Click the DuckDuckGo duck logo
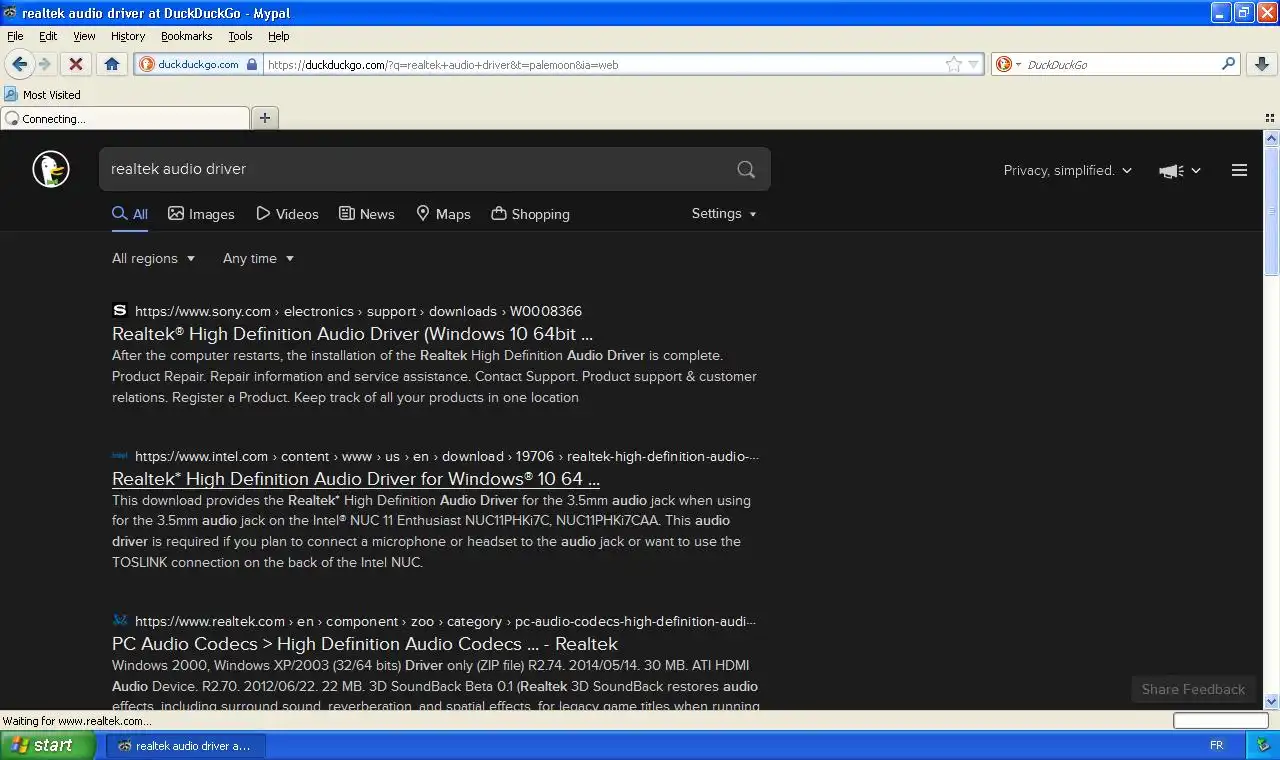Image resolution: width=1280 pixels, height=760 pixels. tap(51, 169)
